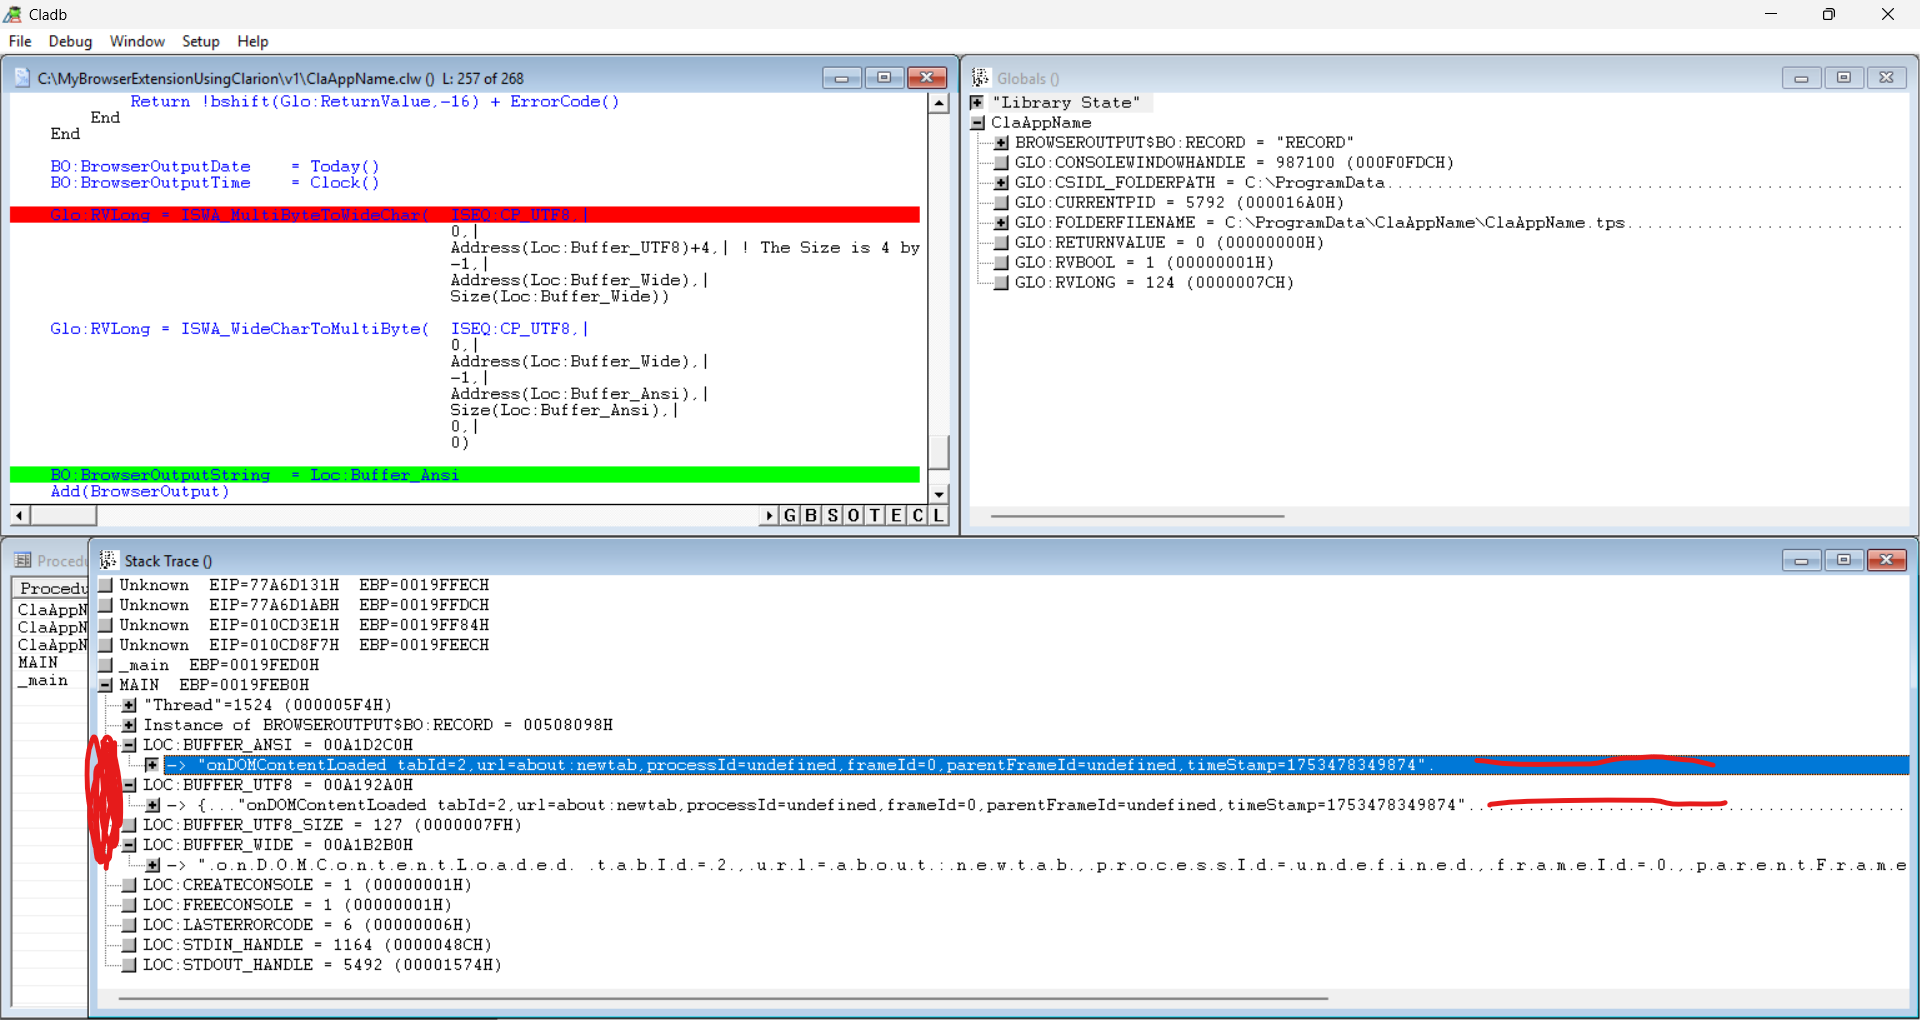Select the LOC:CREATECONSOLE variable box
This screenshot has width=1920, height=1020.
click(x=129, y=885)
